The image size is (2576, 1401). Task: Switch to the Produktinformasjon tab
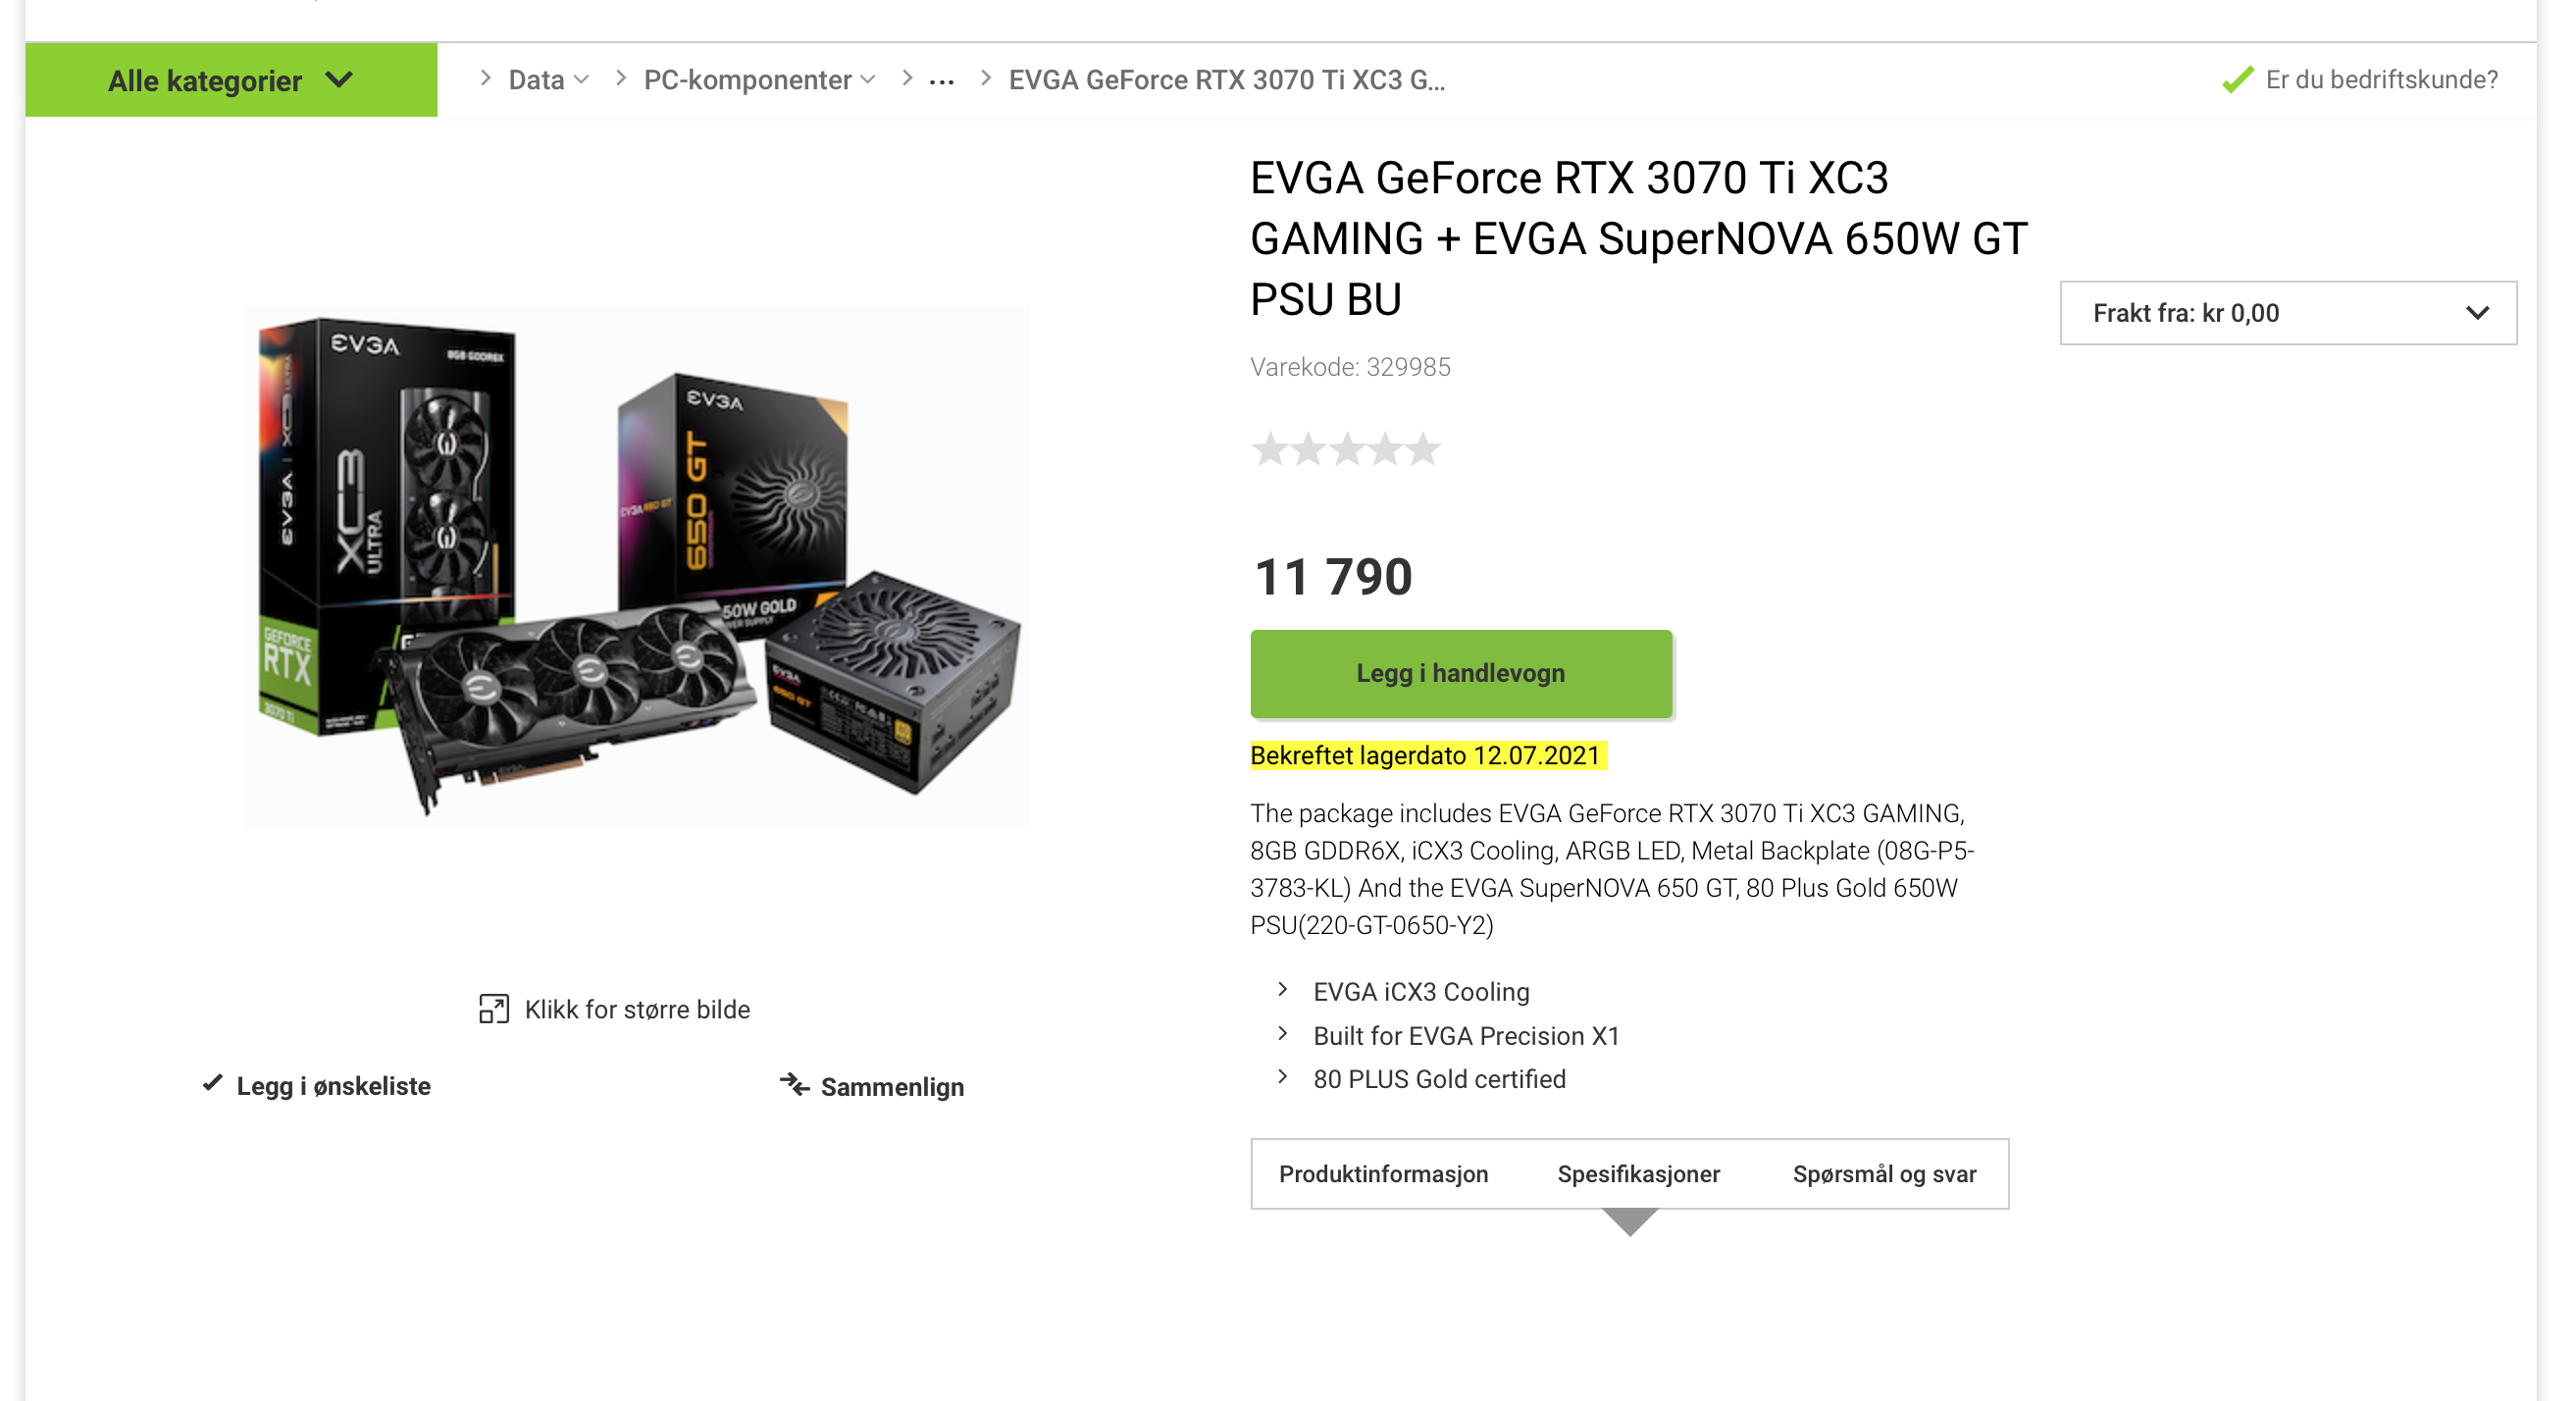pyautogui.click(x=1383, y=1174)
